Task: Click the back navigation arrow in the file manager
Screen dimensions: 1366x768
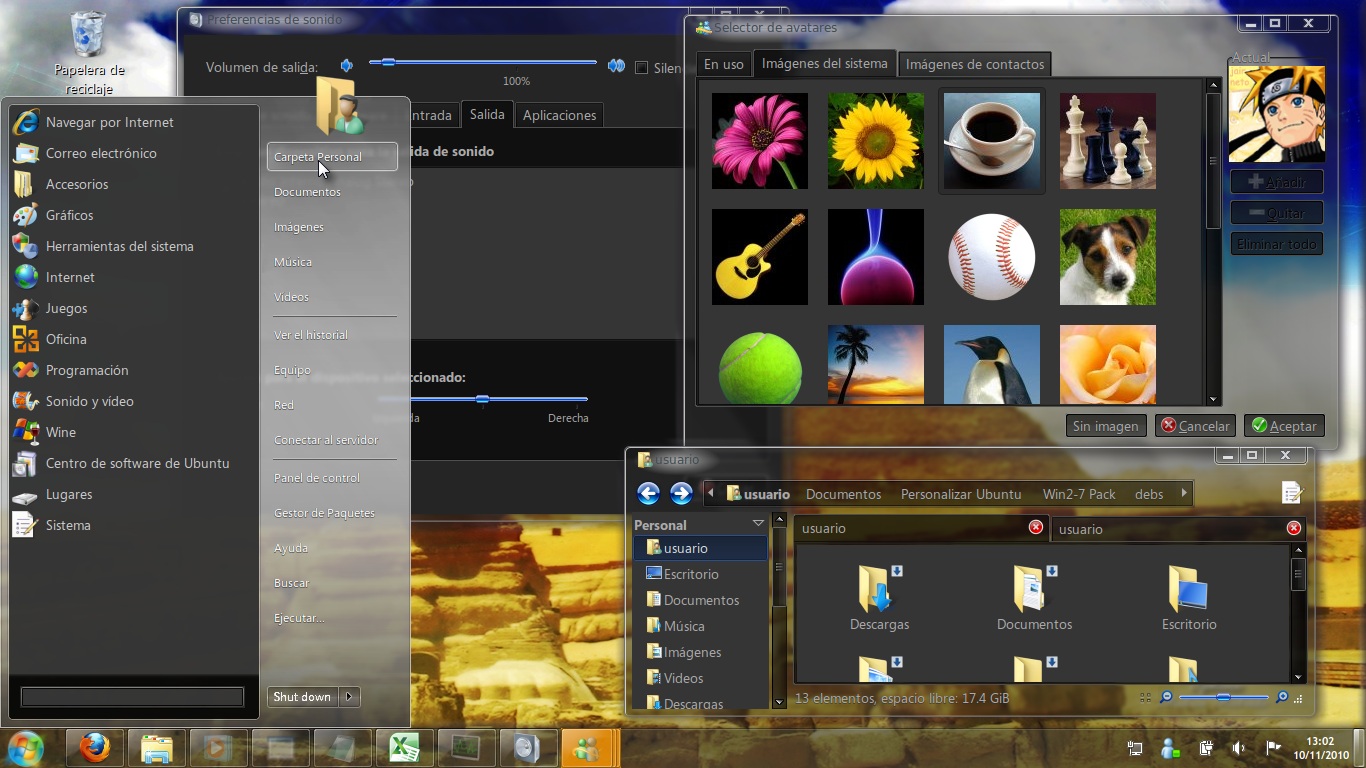Action: pos(648,493)
